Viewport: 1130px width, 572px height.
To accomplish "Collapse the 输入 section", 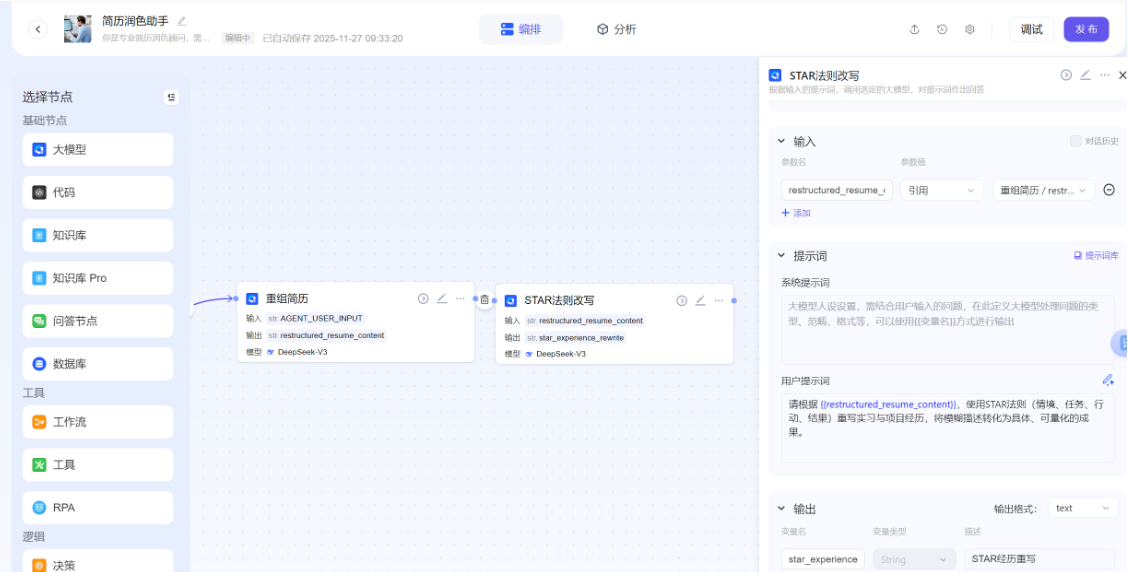I will 780,142.
